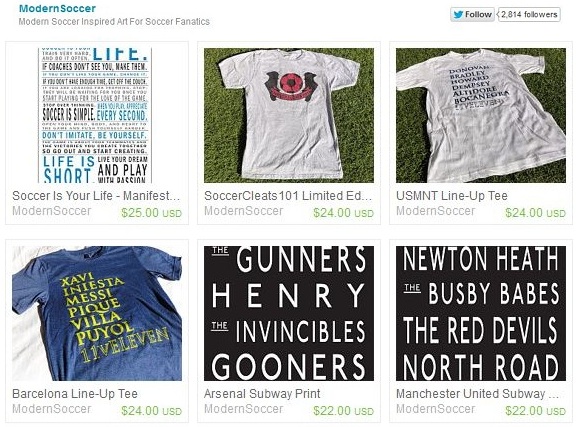The width and height of the screenshot is (577, 427).
Task: Click the Twitter Follow button
Action: tap(472, 15)
